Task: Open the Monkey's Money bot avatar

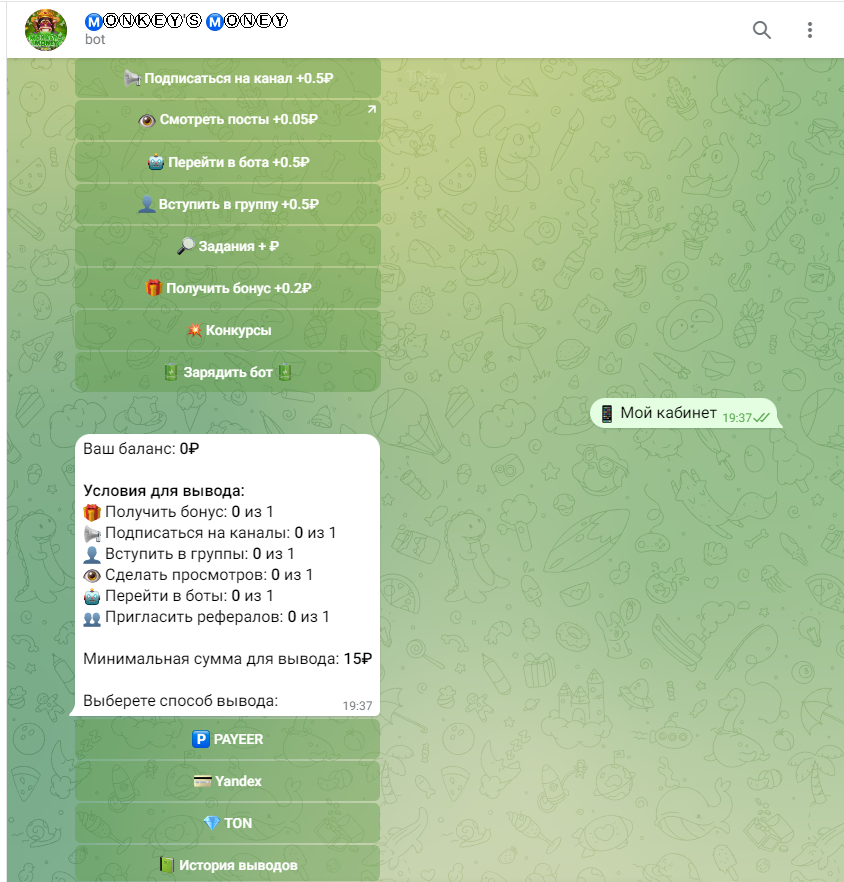Action: [x=46, y=30]
